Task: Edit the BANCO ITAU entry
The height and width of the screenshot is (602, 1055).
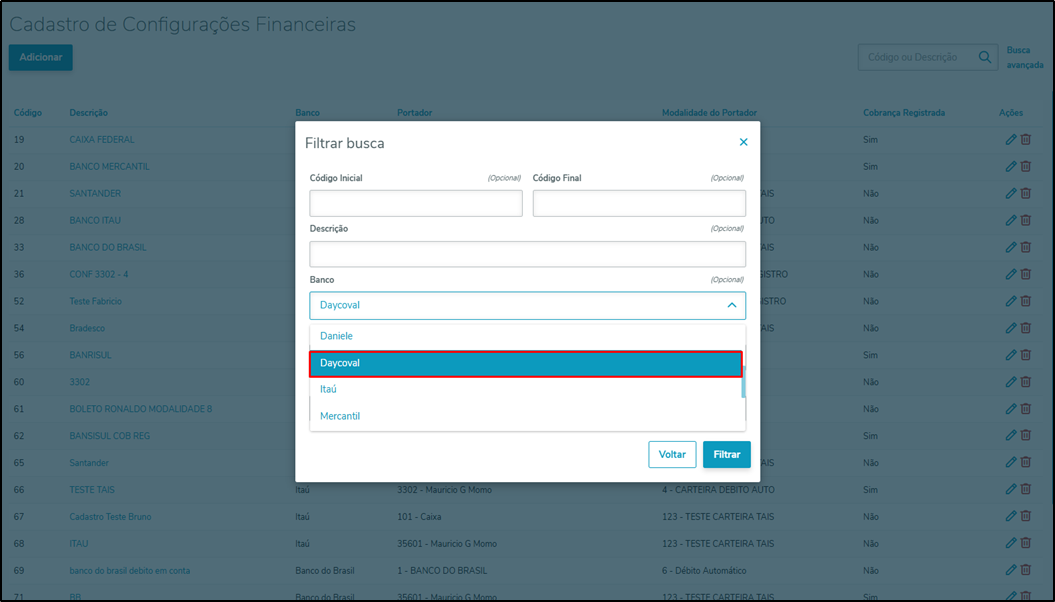Action: (1011, 220)
